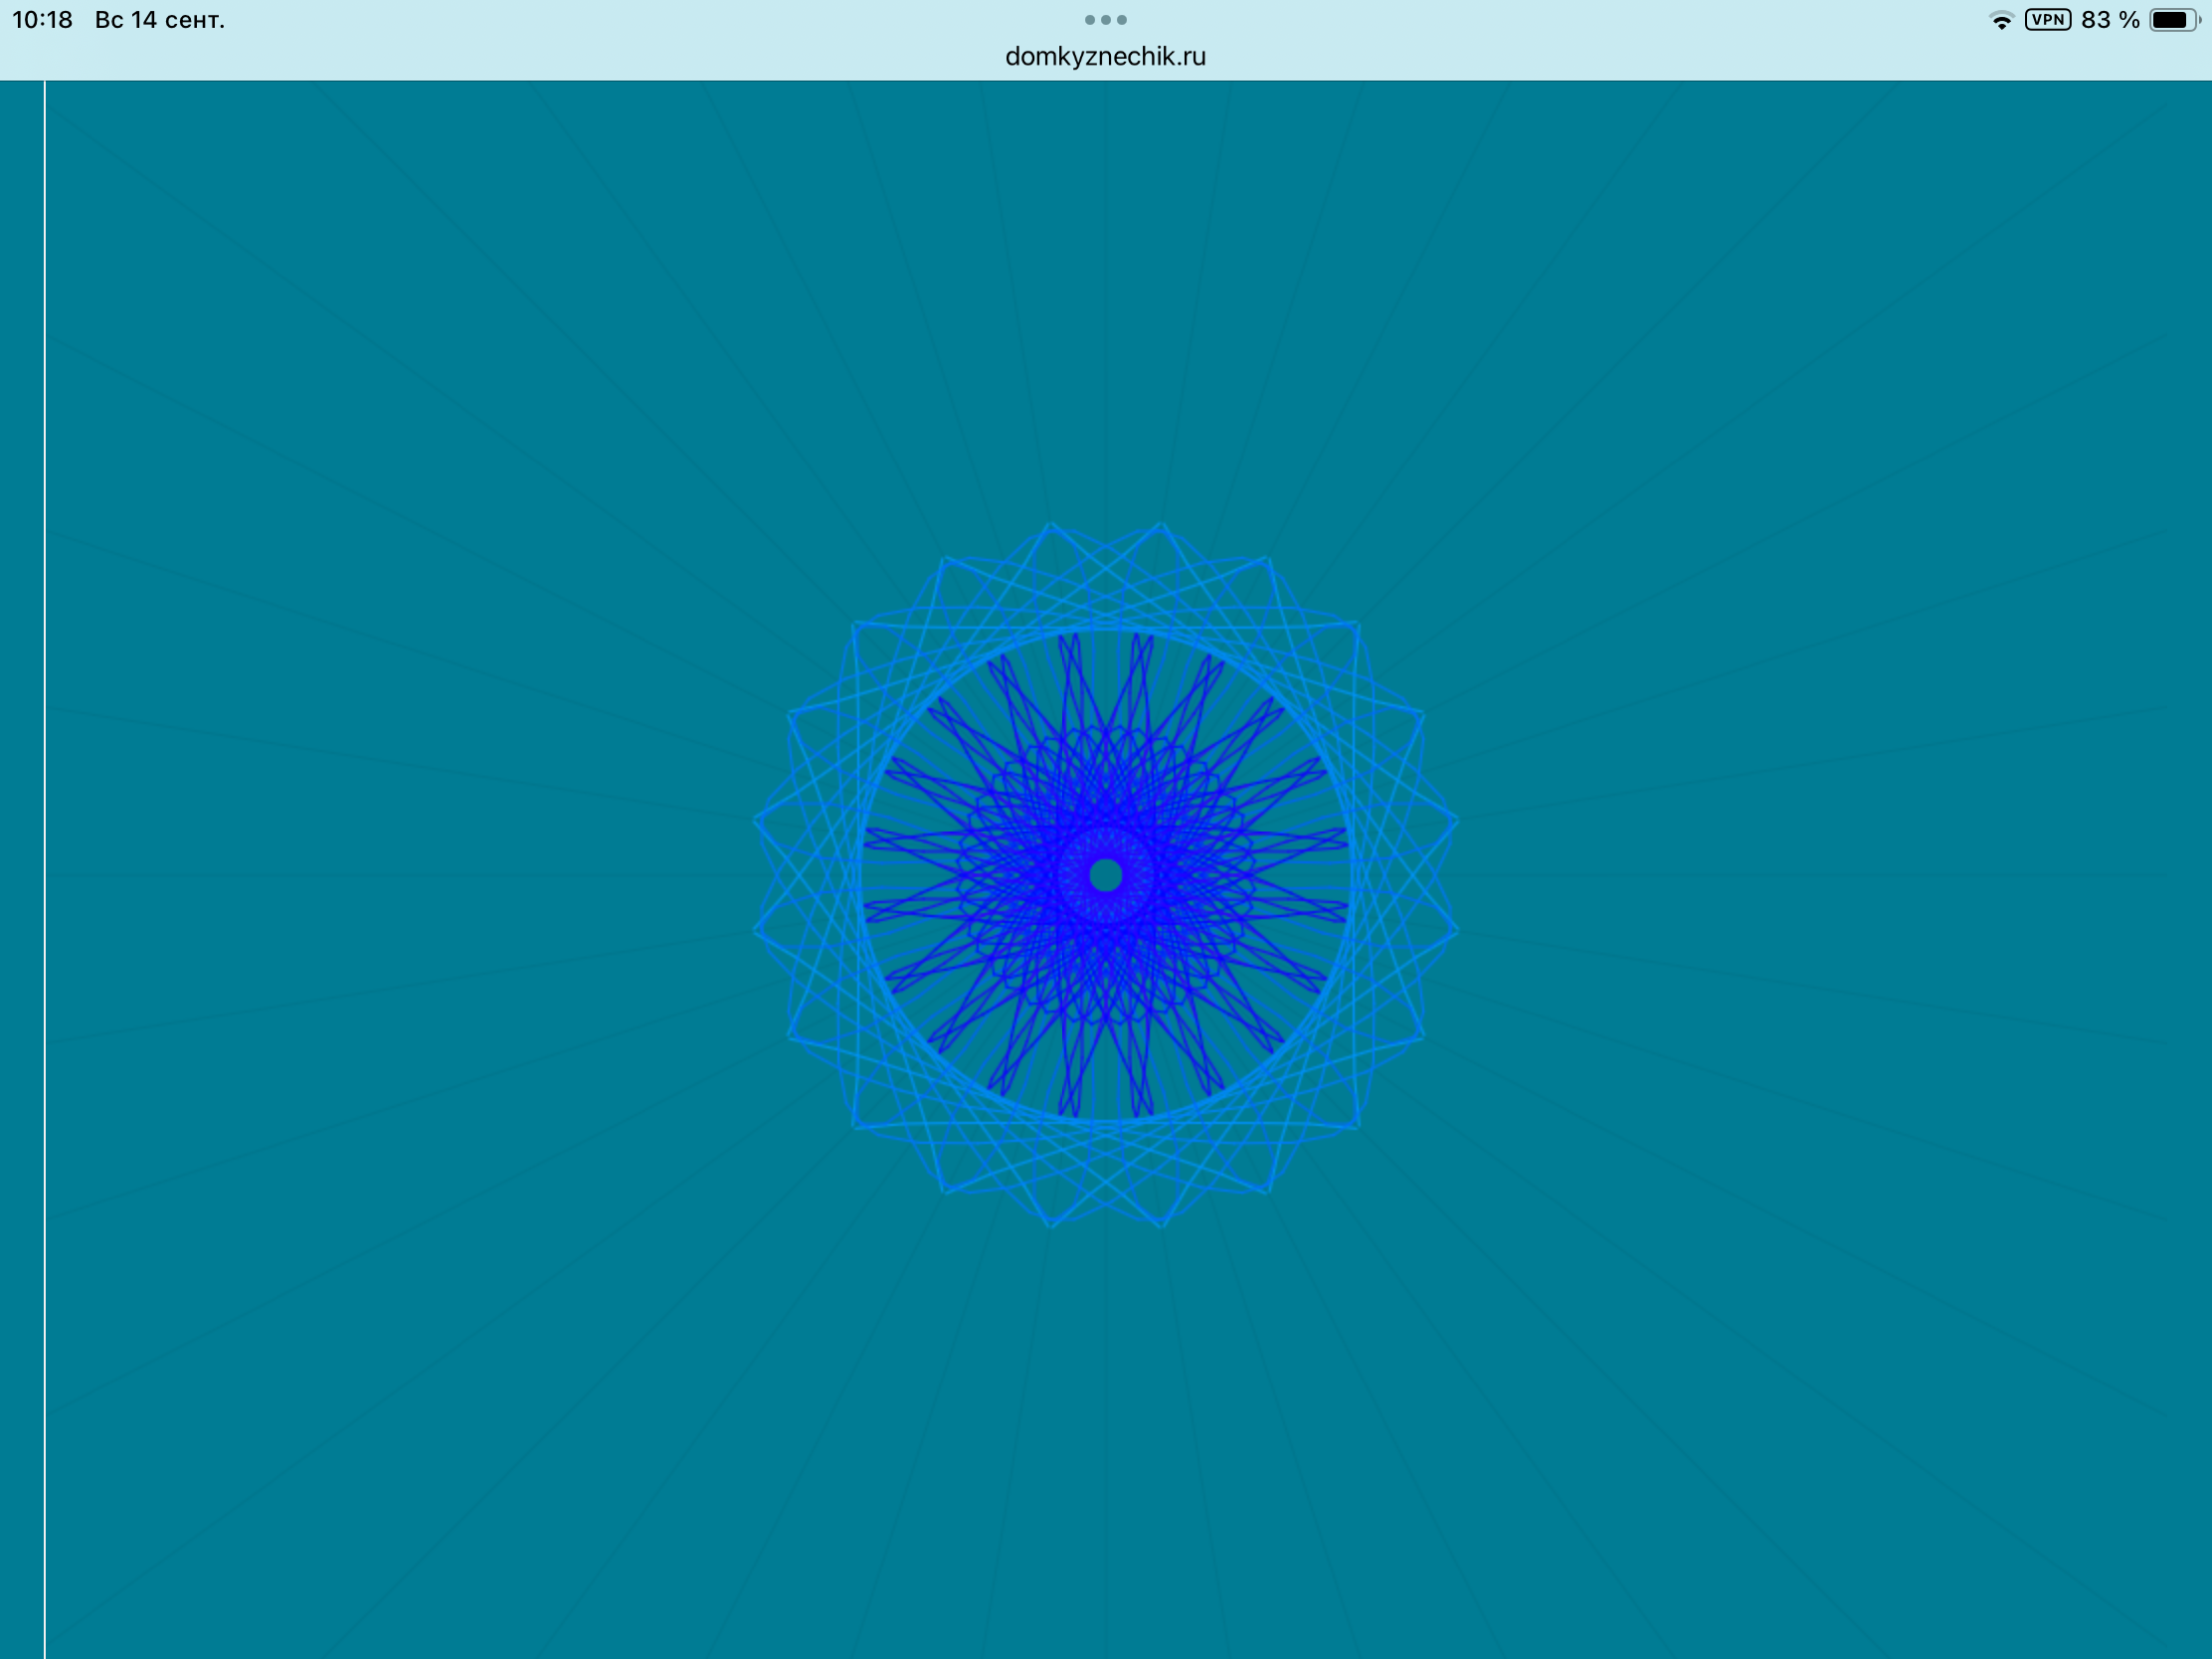Tap the 10:18 clock
This screenshot has height=1659, width=2212.
42,20
